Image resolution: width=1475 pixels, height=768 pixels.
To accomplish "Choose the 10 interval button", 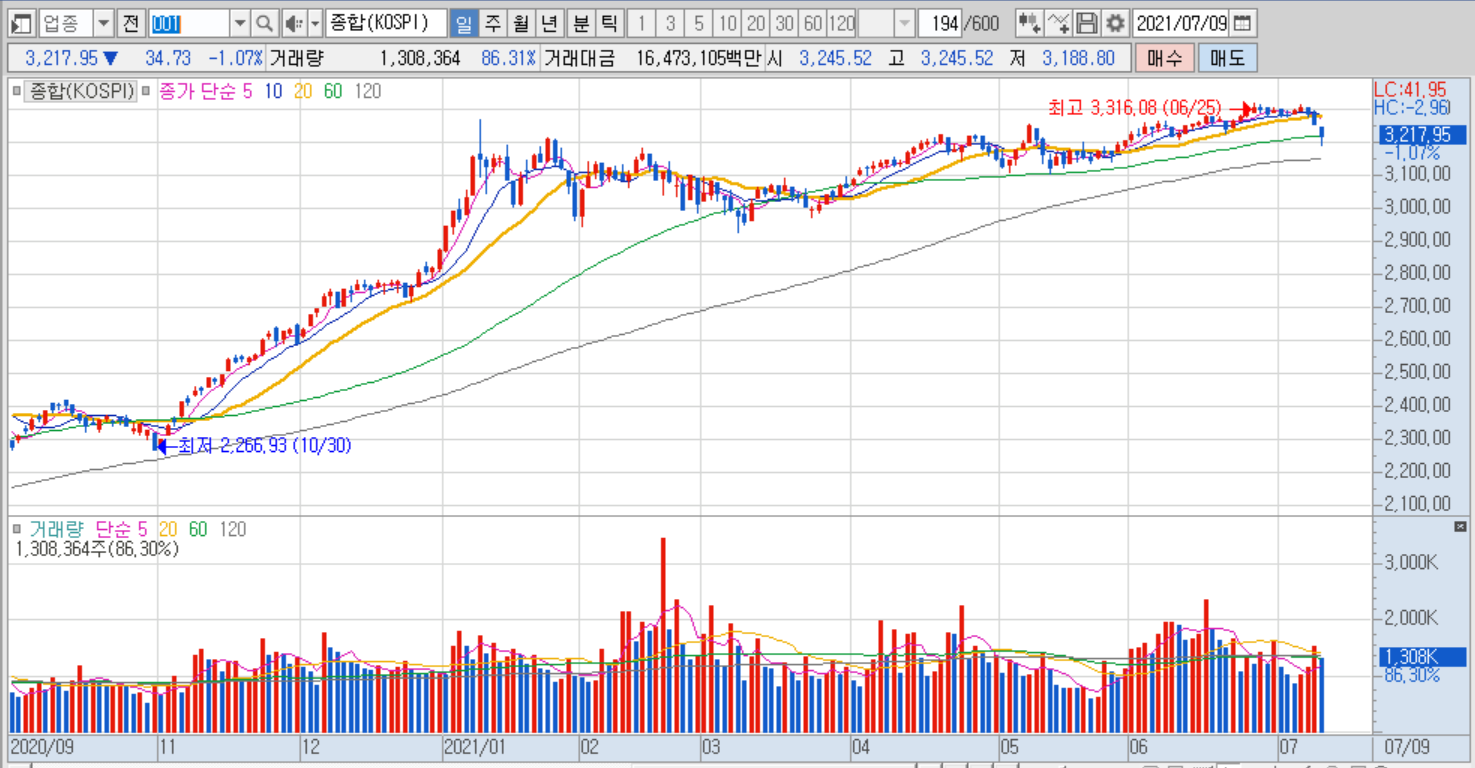I will [727, 23].
